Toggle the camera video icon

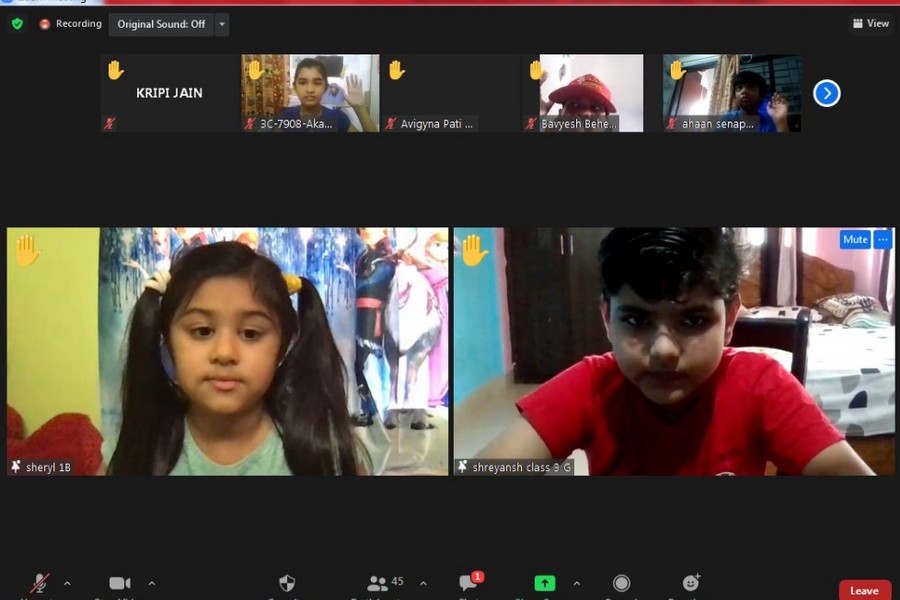point(120,583)
